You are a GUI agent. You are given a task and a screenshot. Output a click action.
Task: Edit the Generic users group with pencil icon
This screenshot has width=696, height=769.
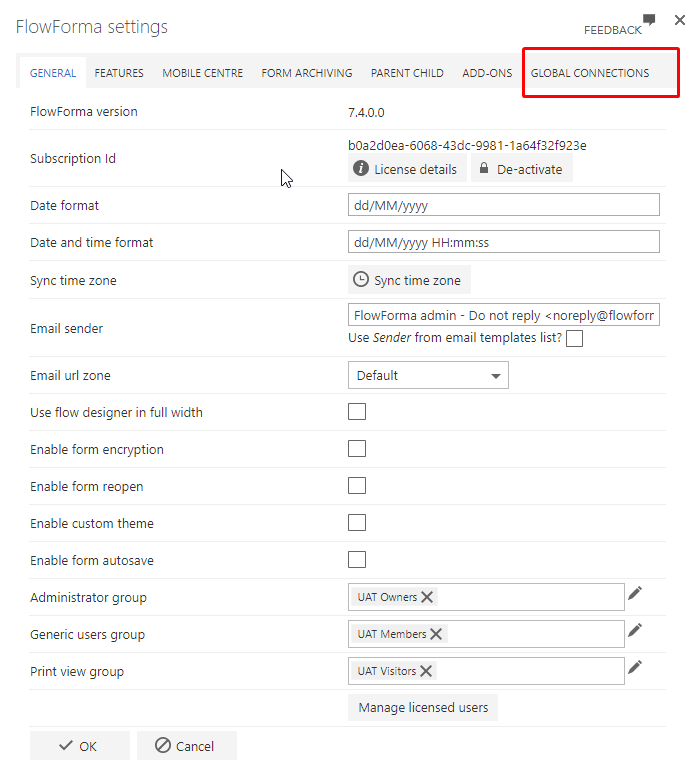point(635,630)
